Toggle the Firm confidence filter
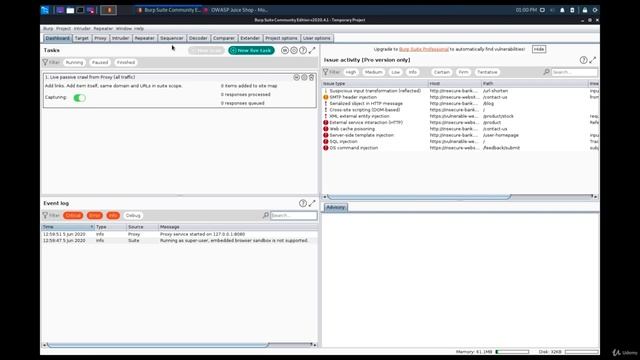This screenshot has width=640, height=360. pyautogui.click(x=463, y=72)
